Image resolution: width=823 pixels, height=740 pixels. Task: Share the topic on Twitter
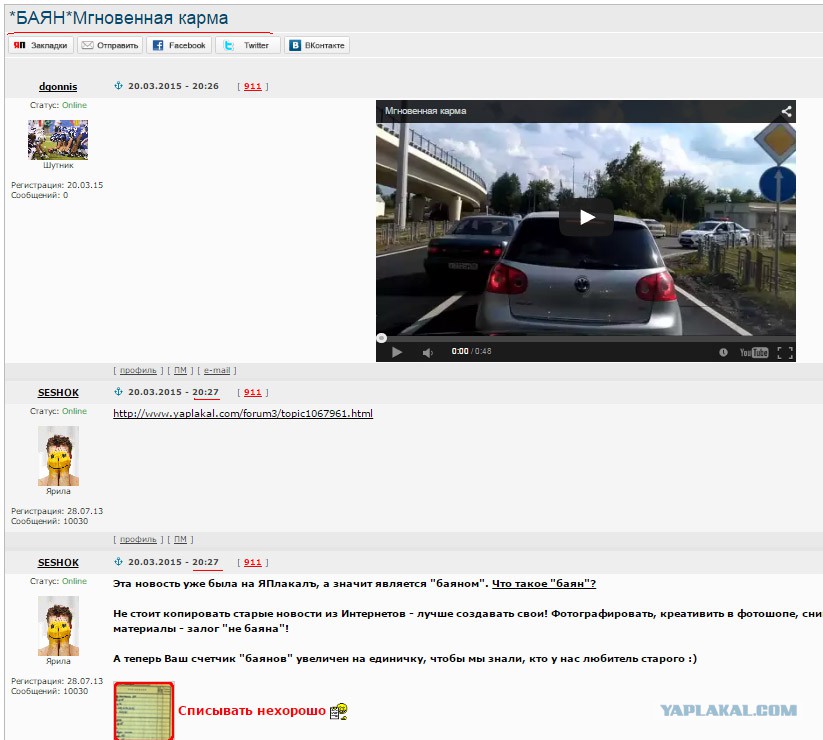(x=248, y=45)
